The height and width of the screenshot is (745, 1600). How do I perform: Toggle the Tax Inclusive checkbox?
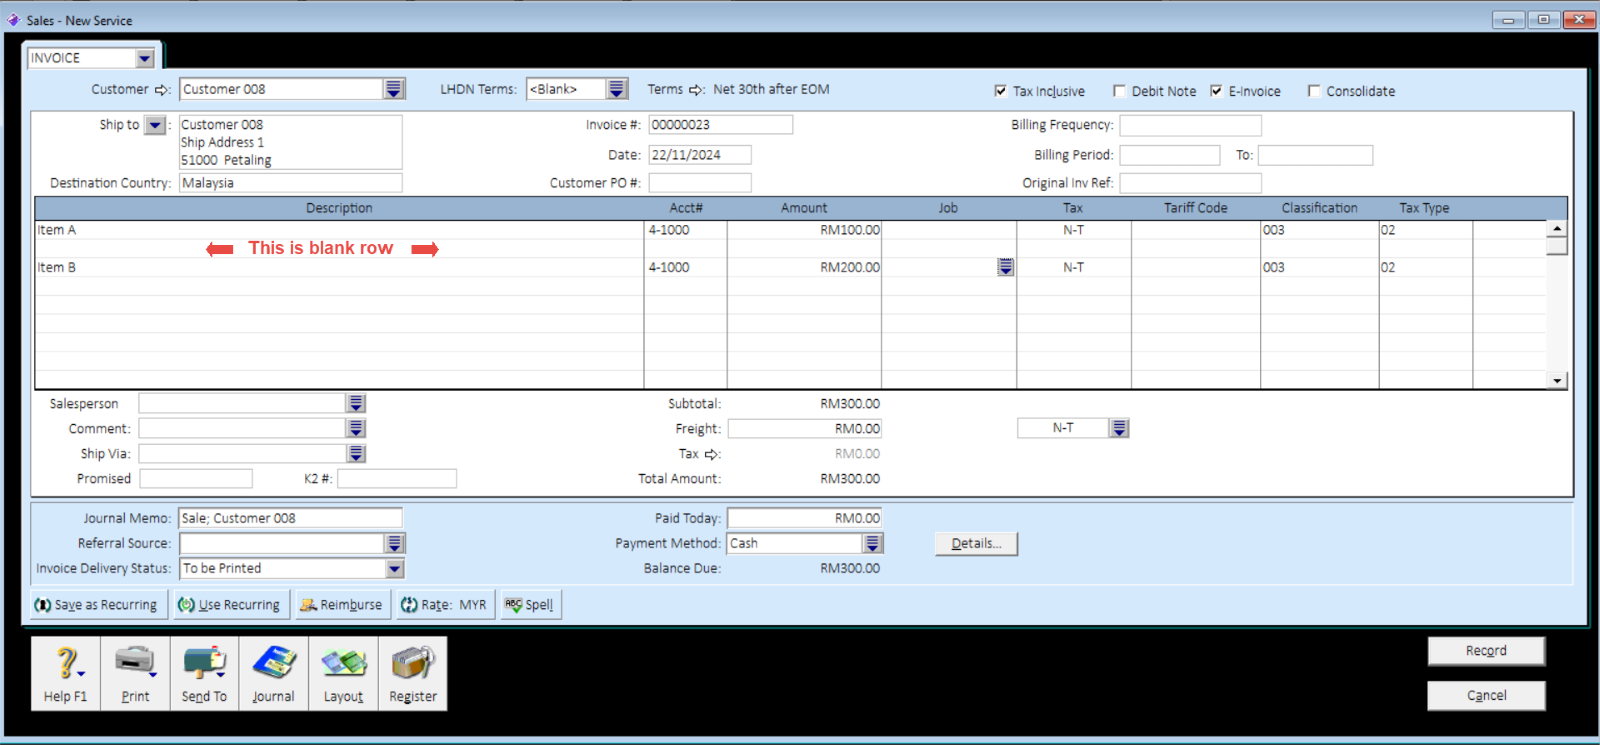1000,91
